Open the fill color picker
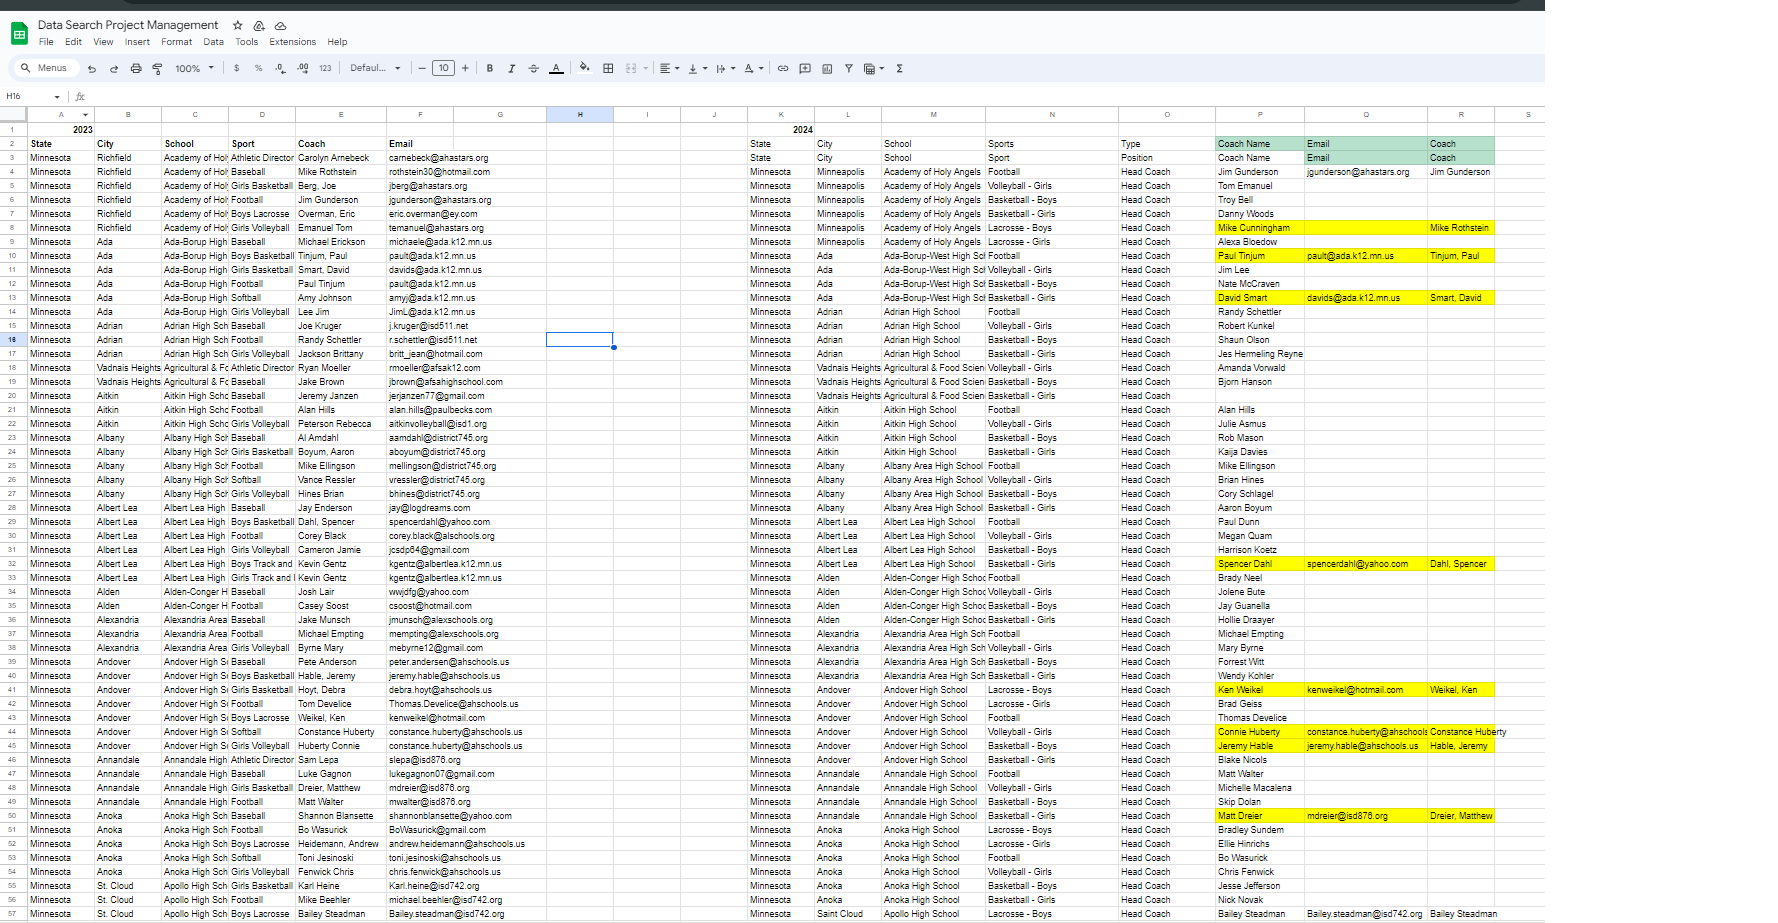The height and width of the screenshot is (923, 1778). pos(585,69)
